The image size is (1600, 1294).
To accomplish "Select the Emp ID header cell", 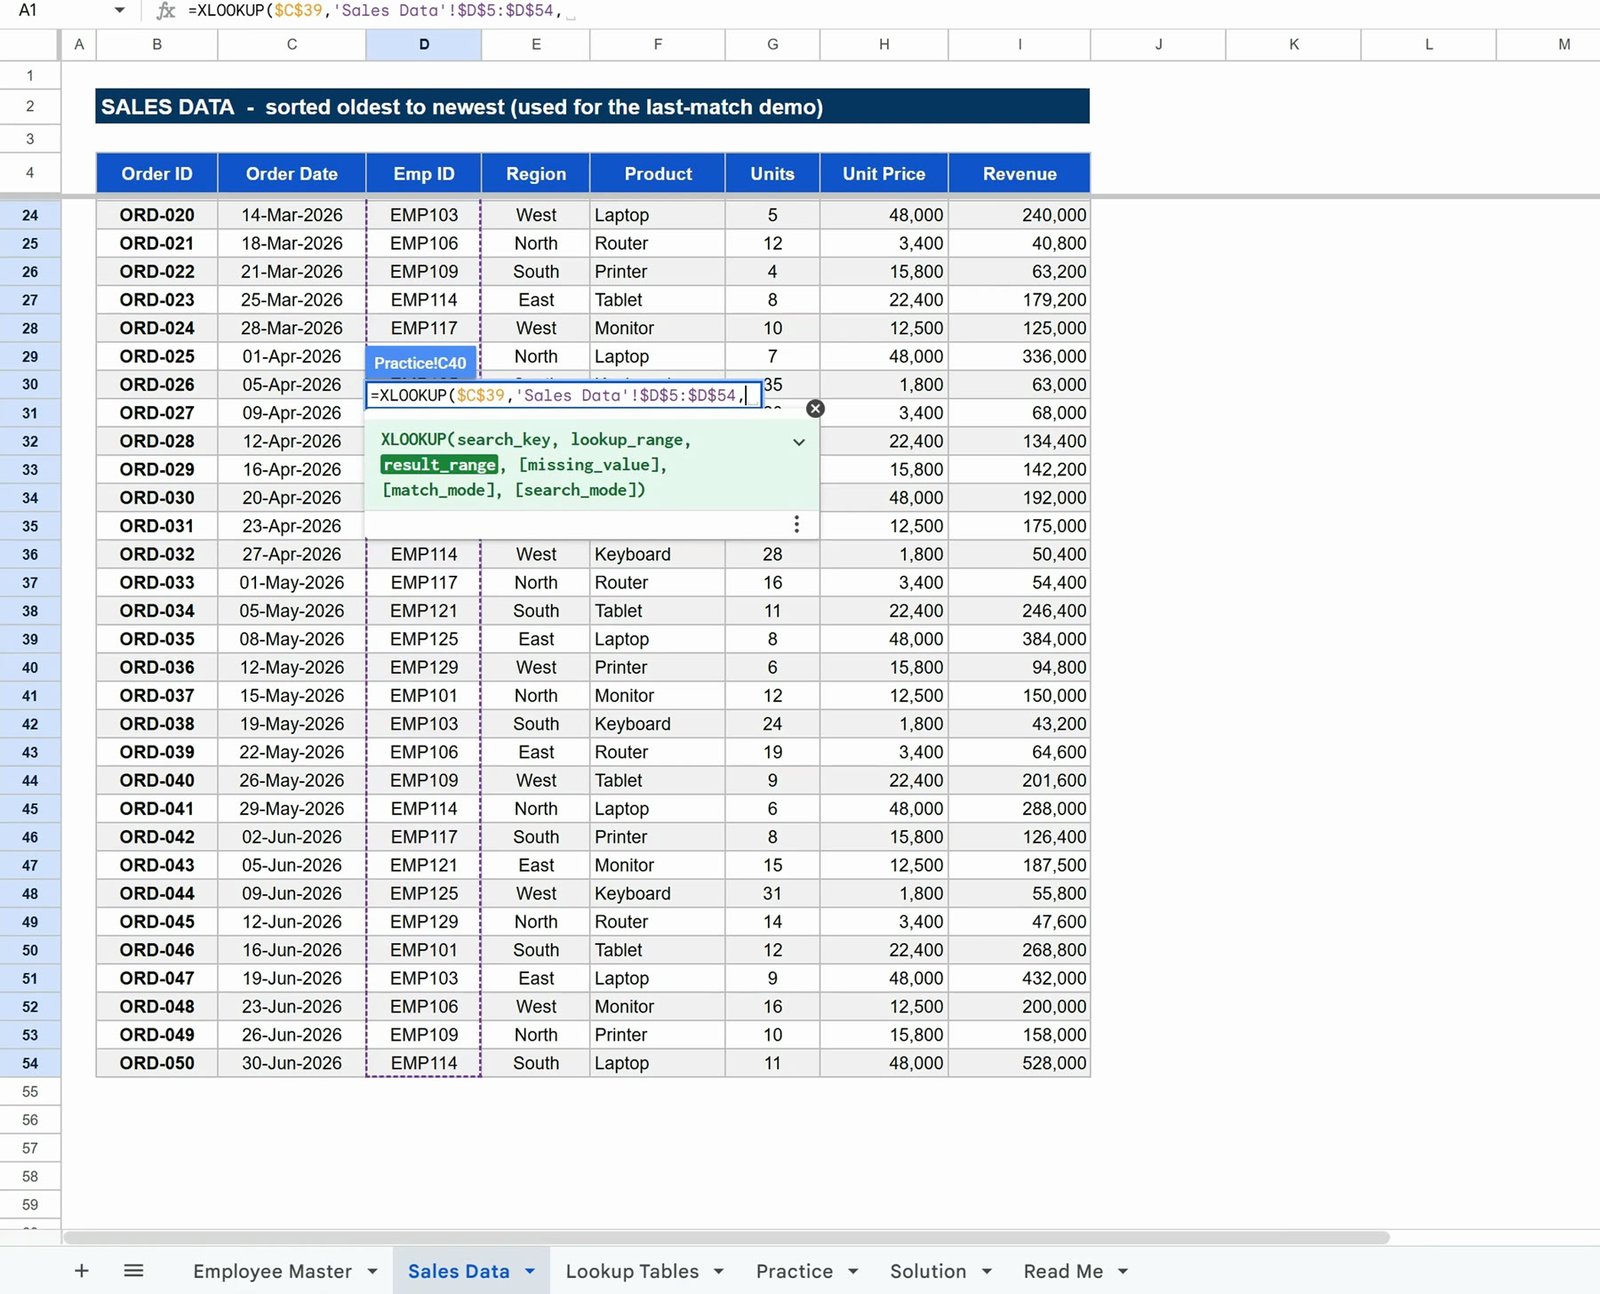I will click(424, 173).
